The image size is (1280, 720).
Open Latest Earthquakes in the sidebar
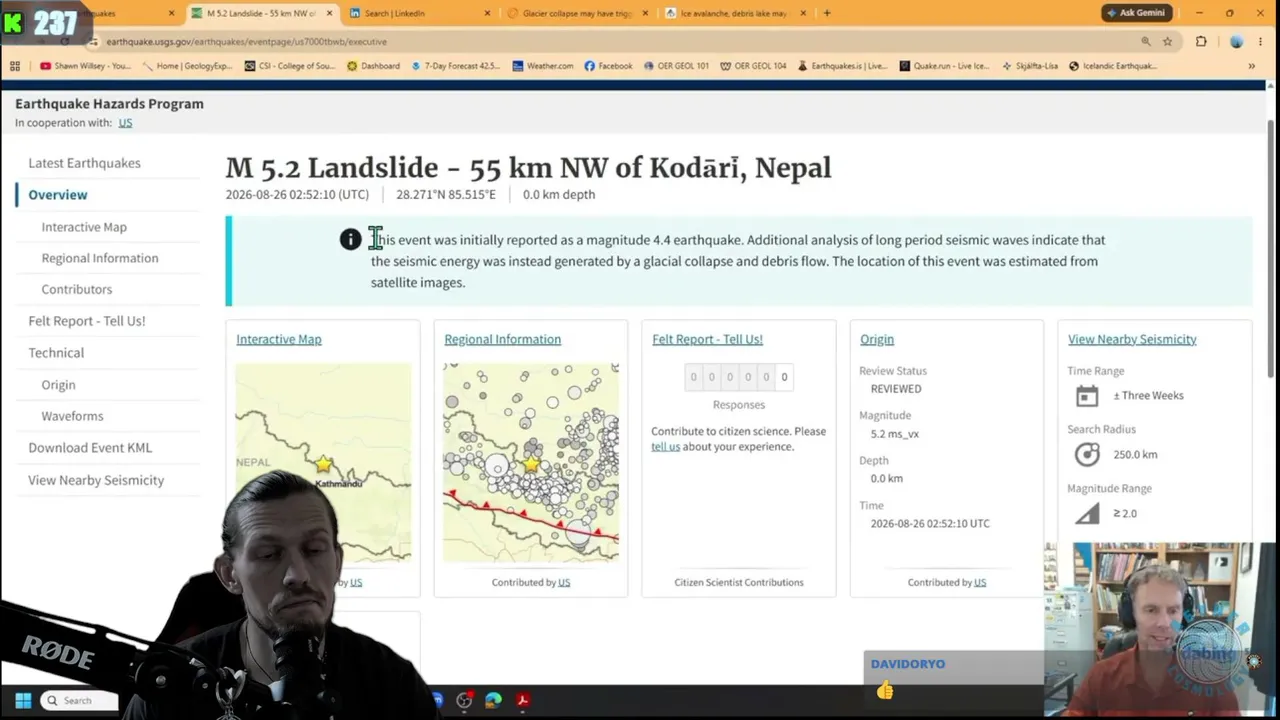click(x=84, y=163)
